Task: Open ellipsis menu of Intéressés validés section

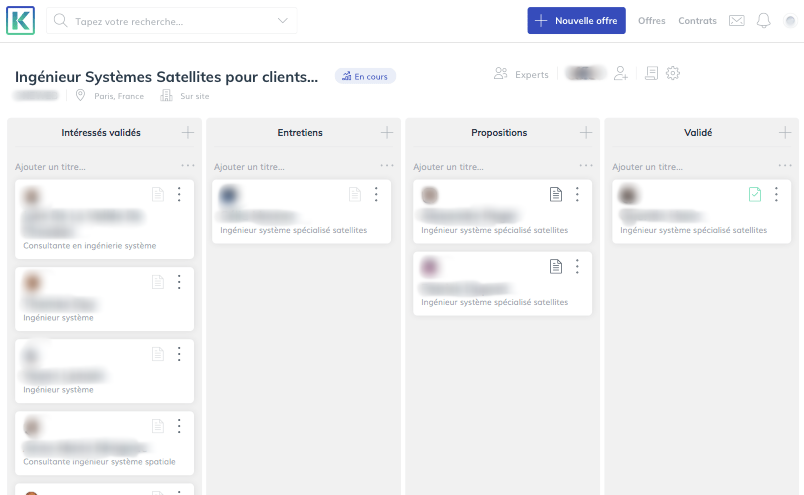Action: coord(188,165)
